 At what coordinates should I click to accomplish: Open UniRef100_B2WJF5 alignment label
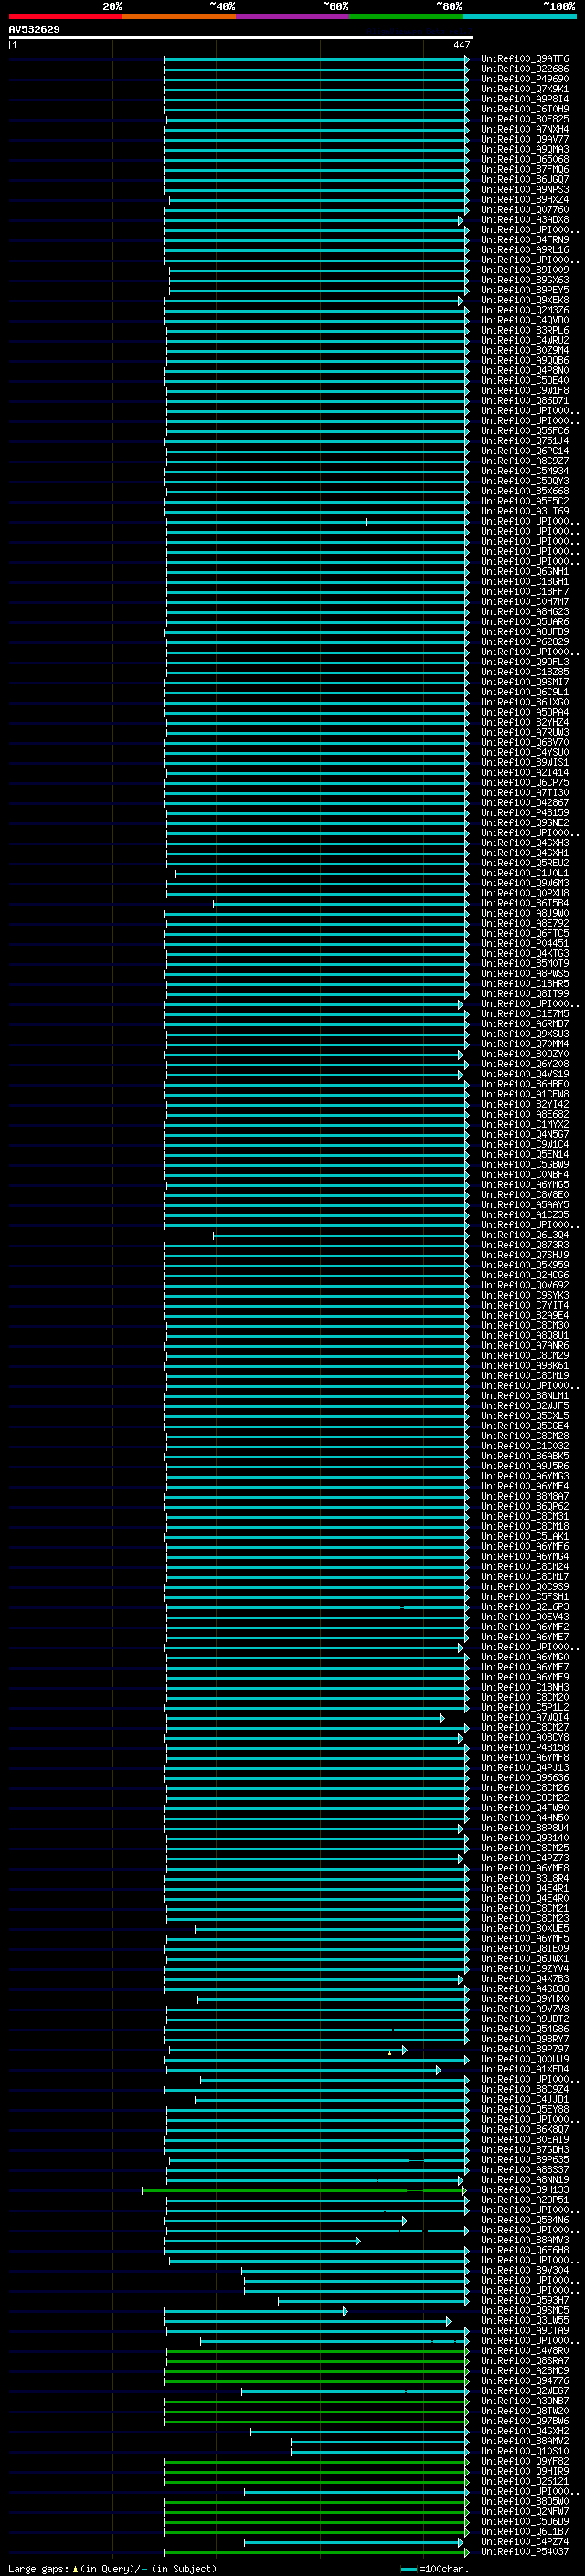click(525, 1406)
